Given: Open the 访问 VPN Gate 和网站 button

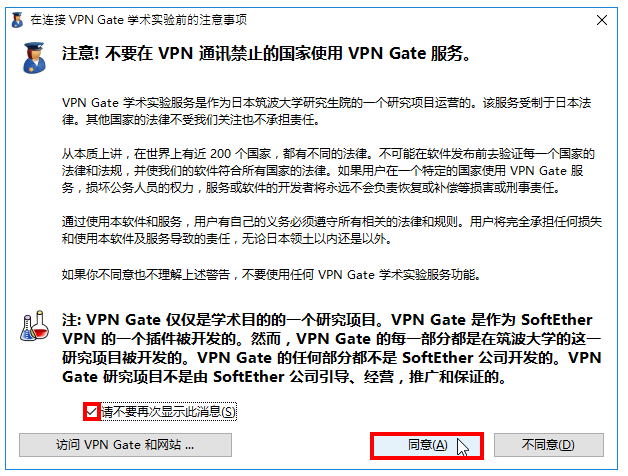Looking at the screenshot, I should (125, 445).
